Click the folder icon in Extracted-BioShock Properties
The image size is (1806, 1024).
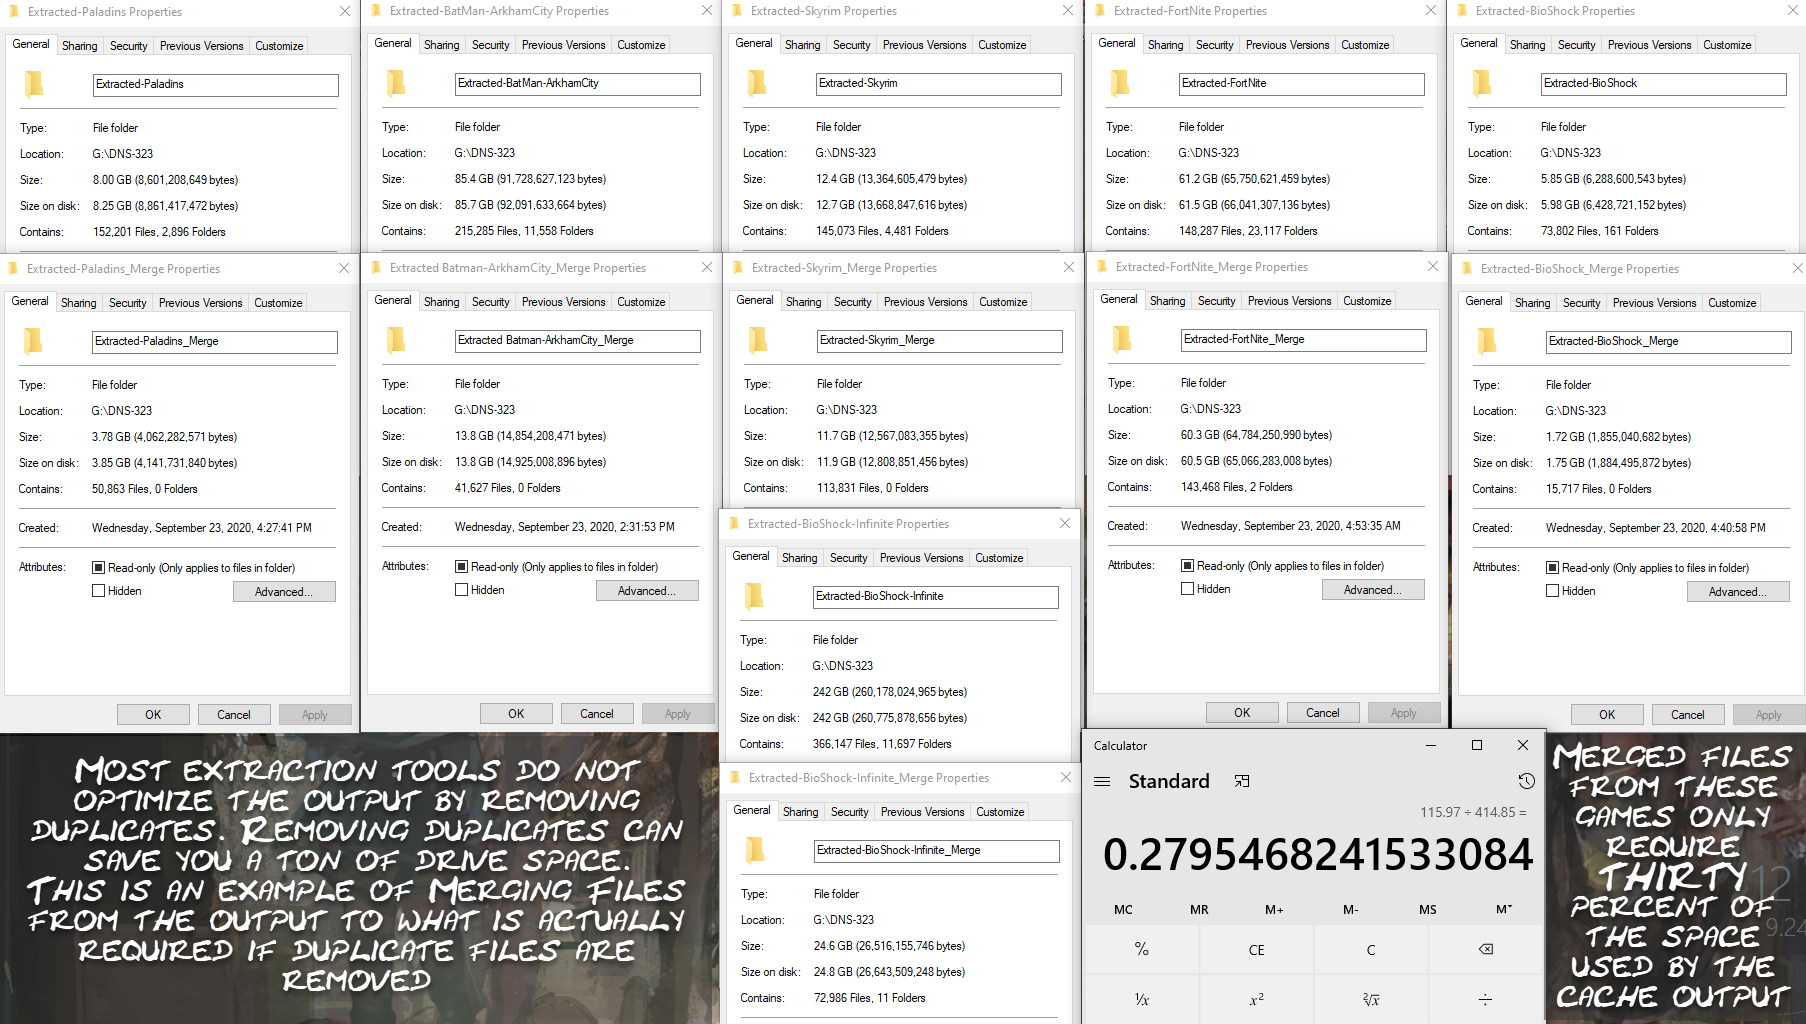point(1483,83)
